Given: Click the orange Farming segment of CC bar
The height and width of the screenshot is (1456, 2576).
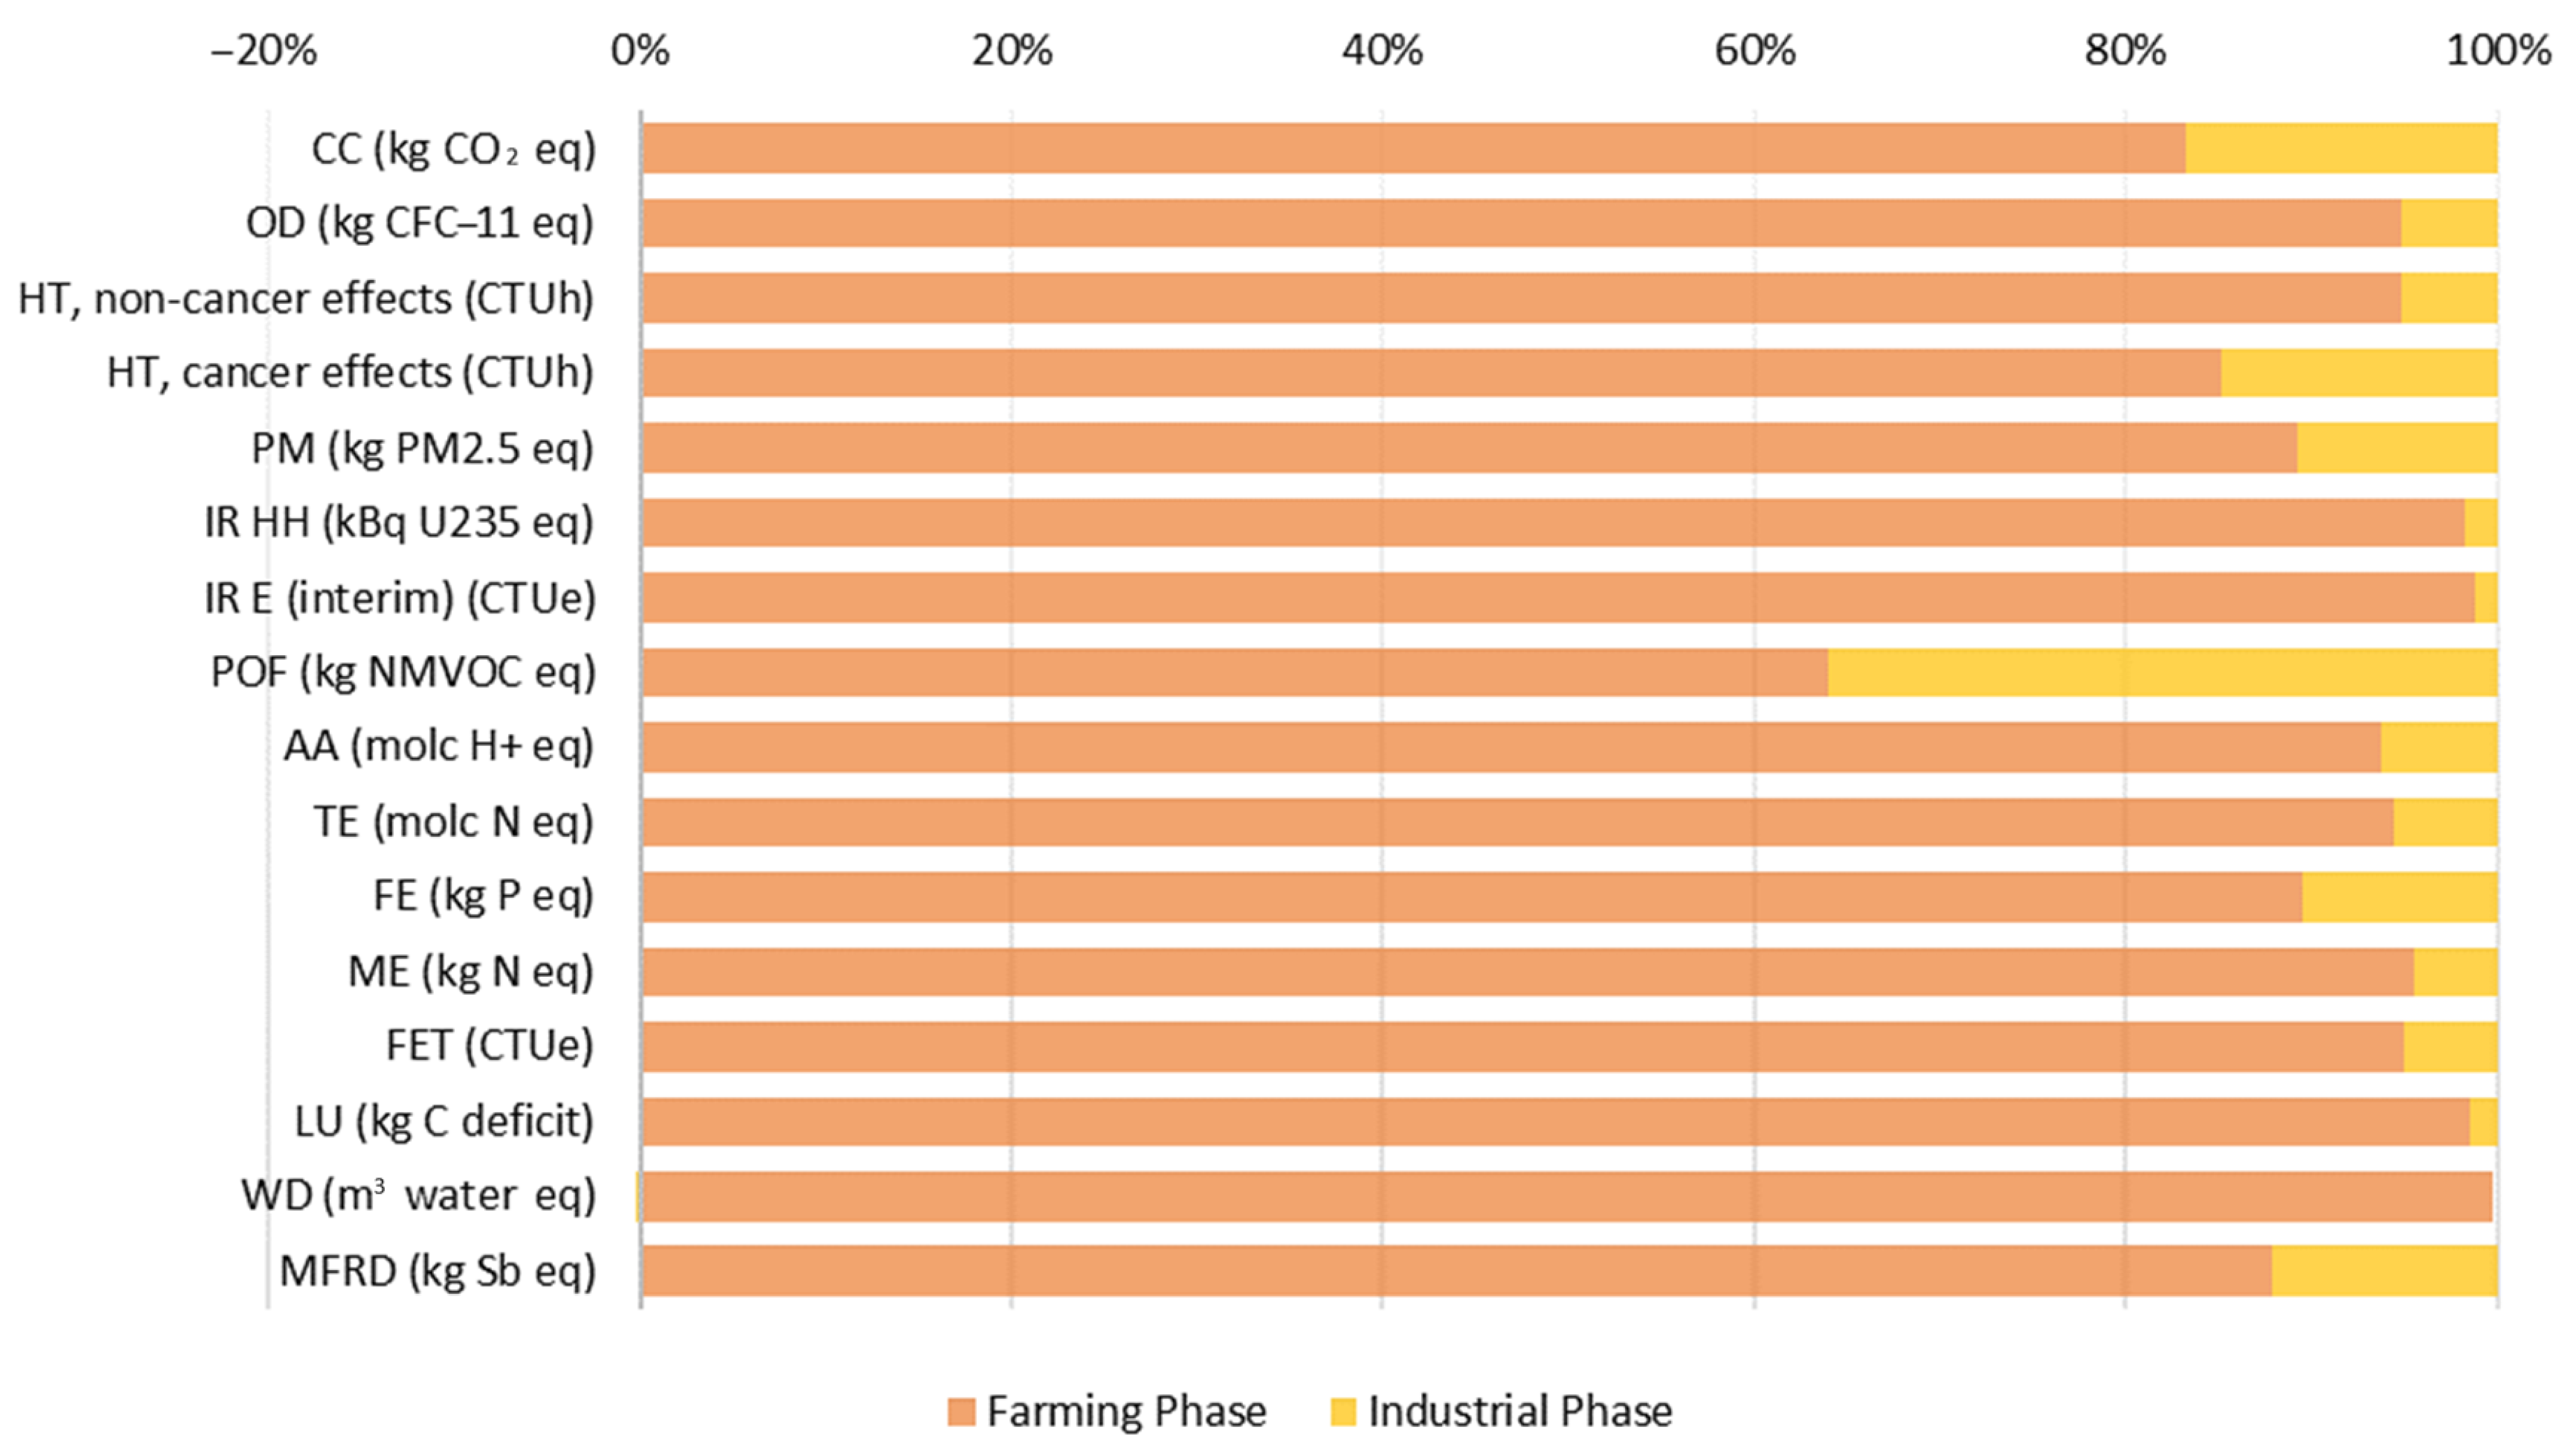Looking at the screenshot, I should click(1413, 148).
